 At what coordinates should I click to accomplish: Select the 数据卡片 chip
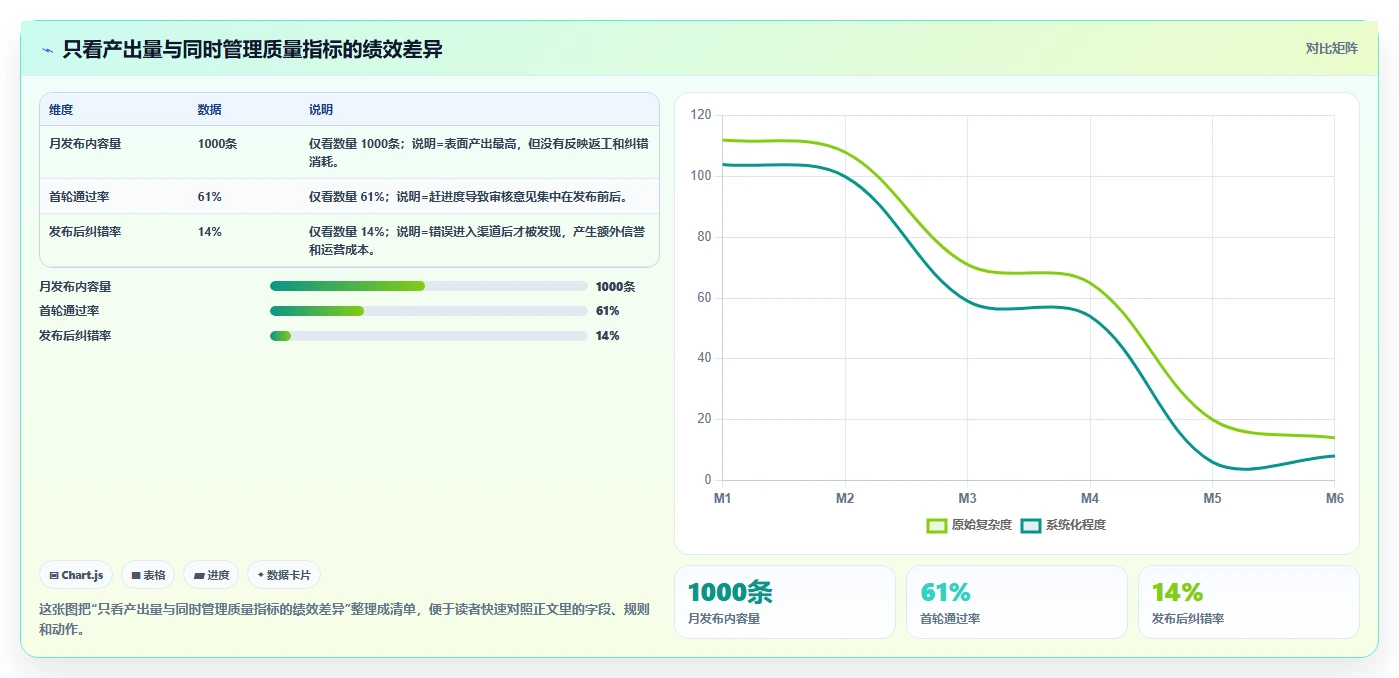tap(284, 575)
